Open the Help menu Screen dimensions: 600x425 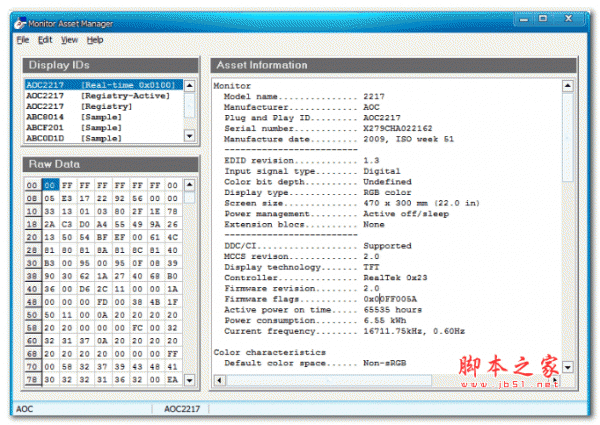click(95, 40)
